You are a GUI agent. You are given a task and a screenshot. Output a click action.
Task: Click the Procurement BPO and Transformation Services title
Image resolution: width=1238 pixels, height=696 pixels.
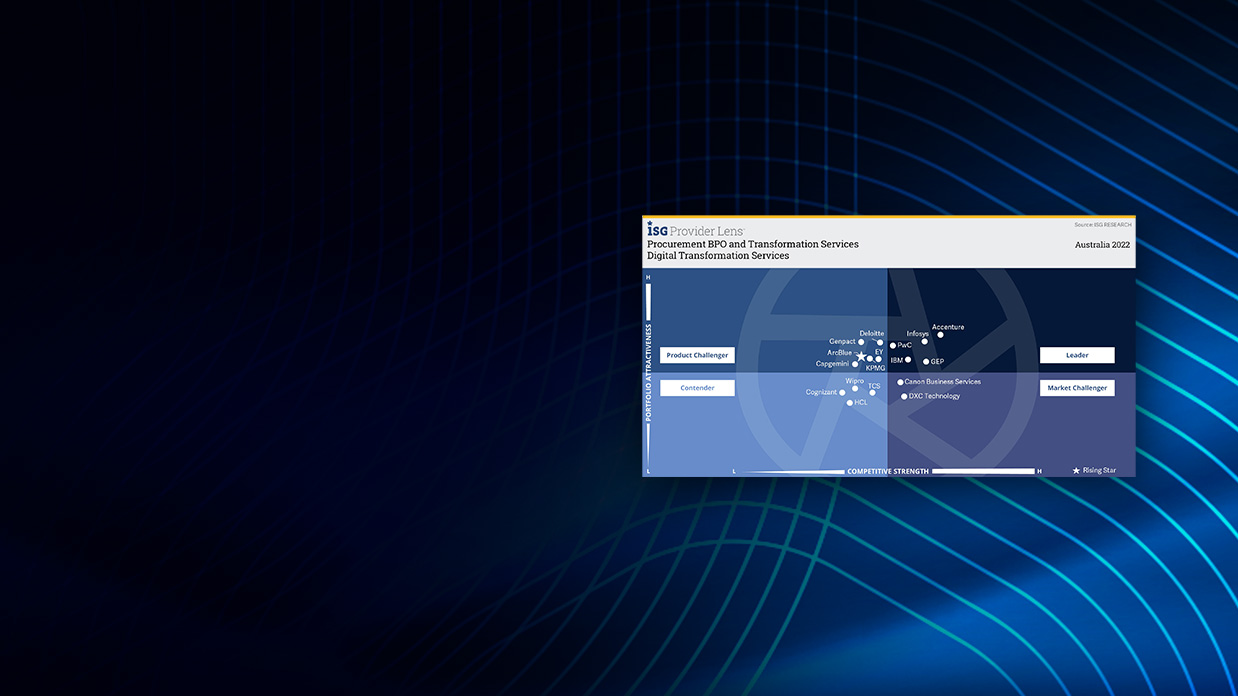click(x=753, y=244)
